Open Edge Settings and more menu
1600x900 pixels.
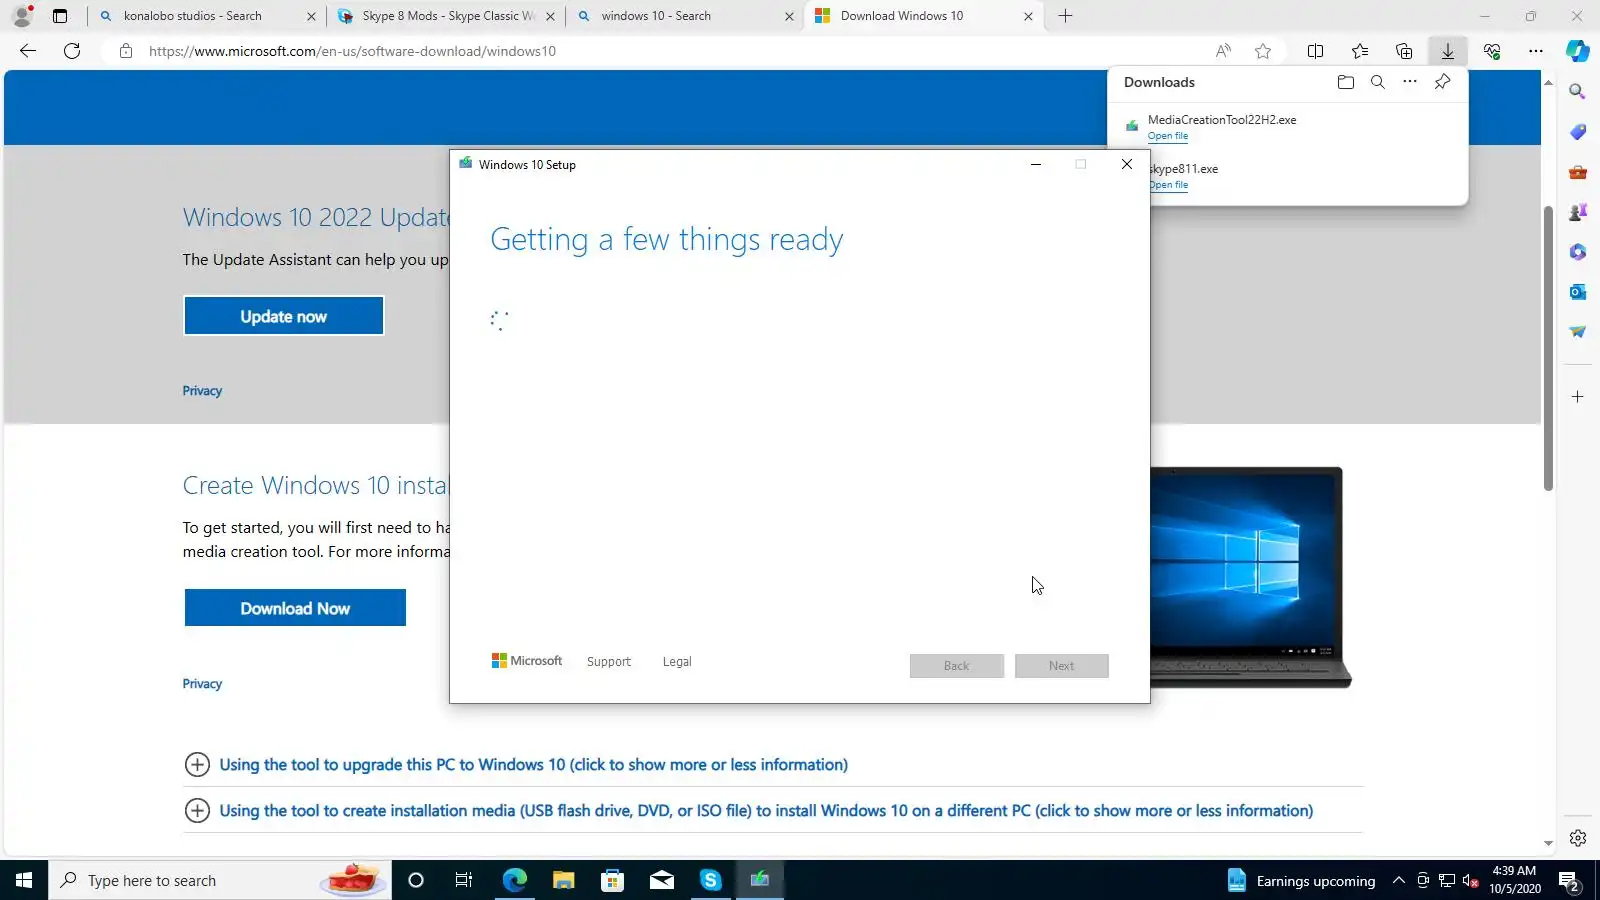click(1536, 51)
